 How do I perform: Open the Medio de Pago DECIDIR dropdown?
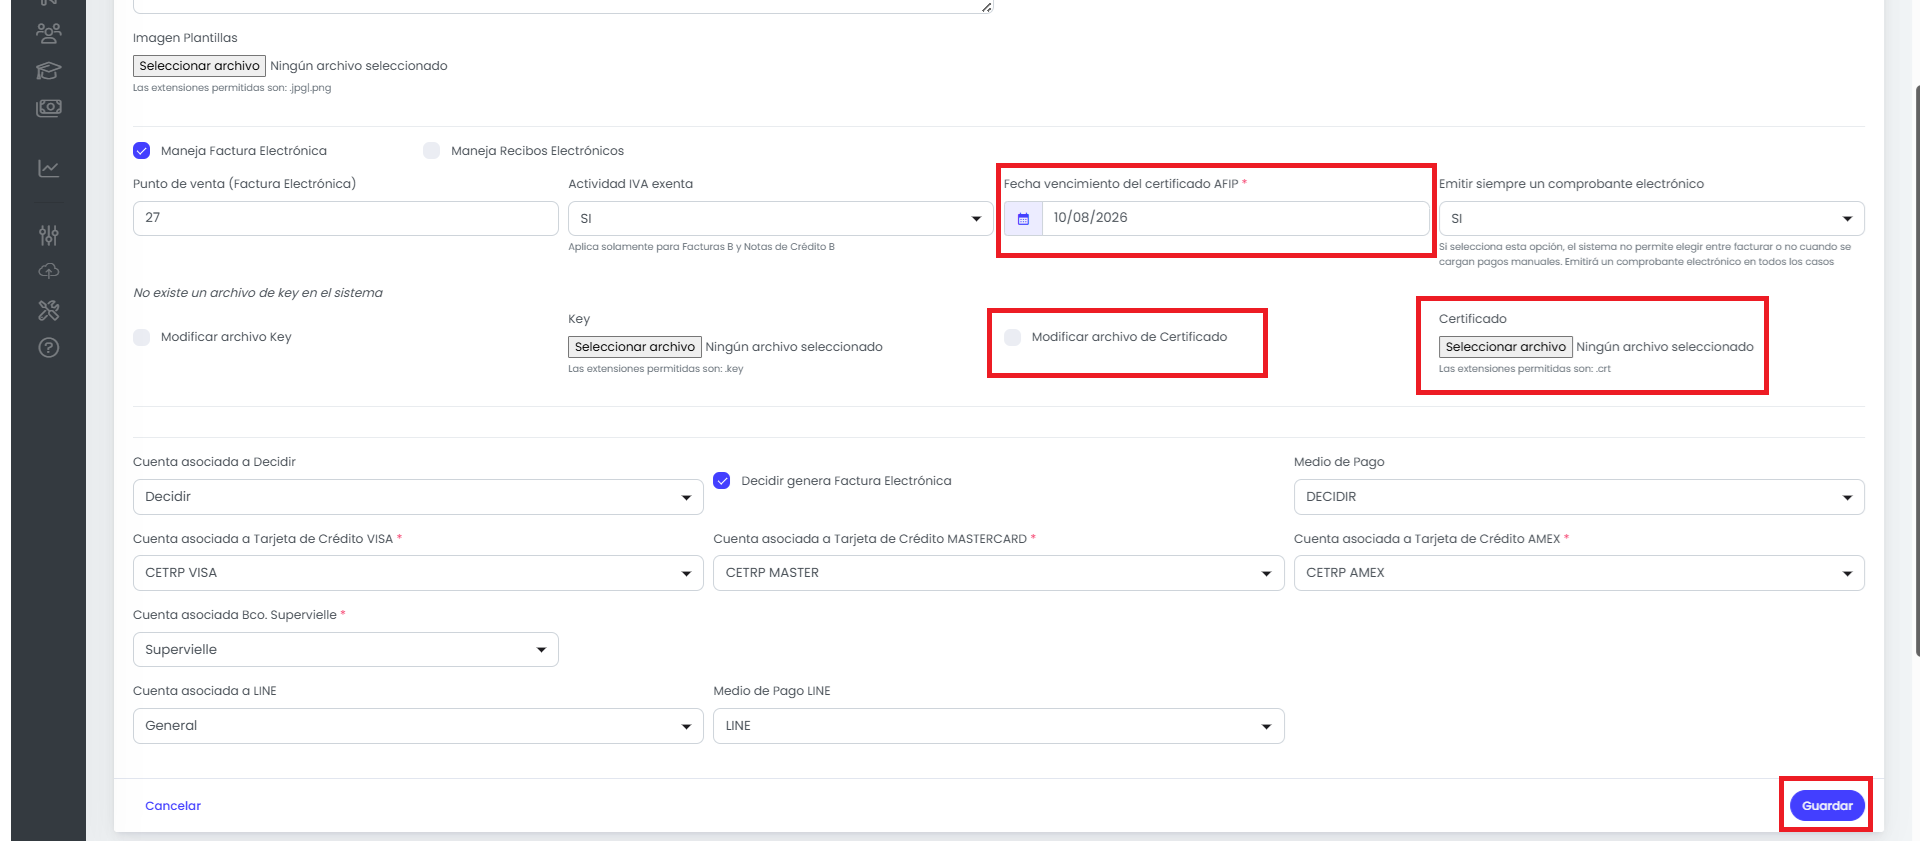tap(1579, 497)
